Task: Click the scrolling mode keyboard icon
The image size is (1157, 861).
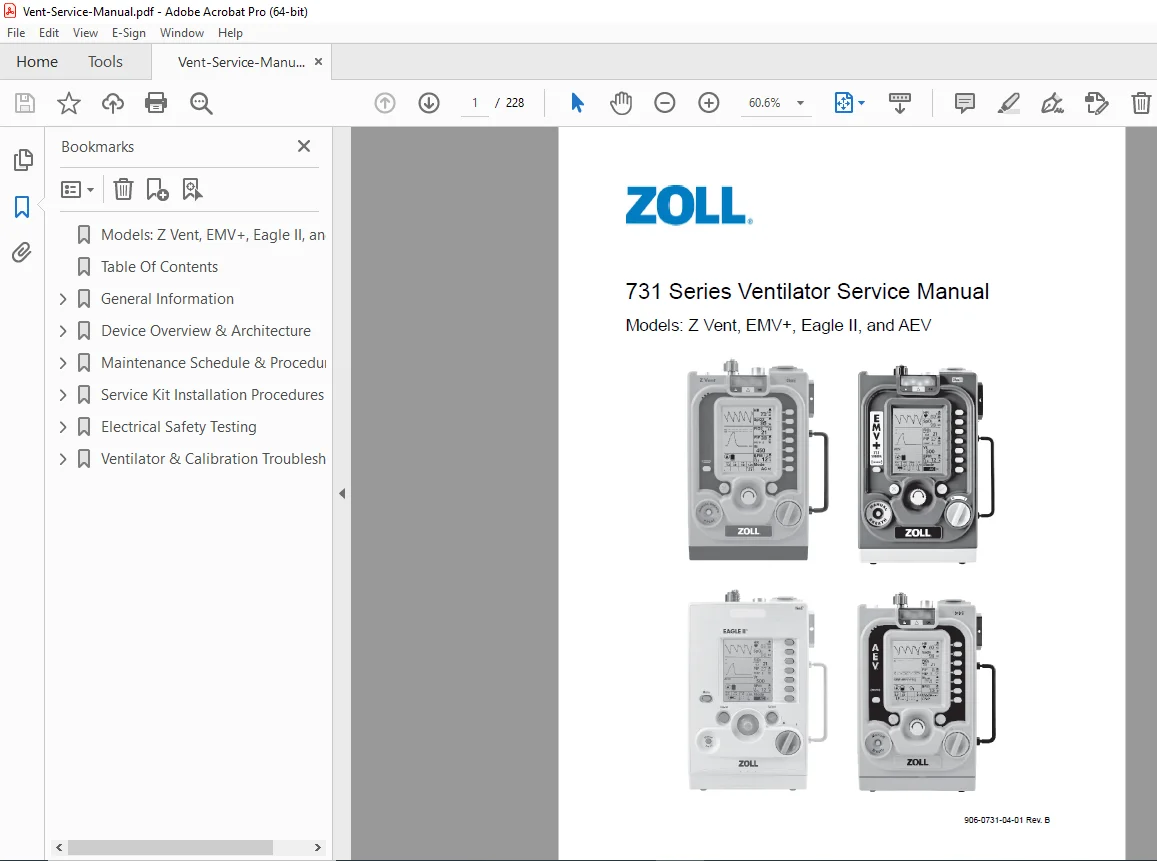Action: point(899,103)
